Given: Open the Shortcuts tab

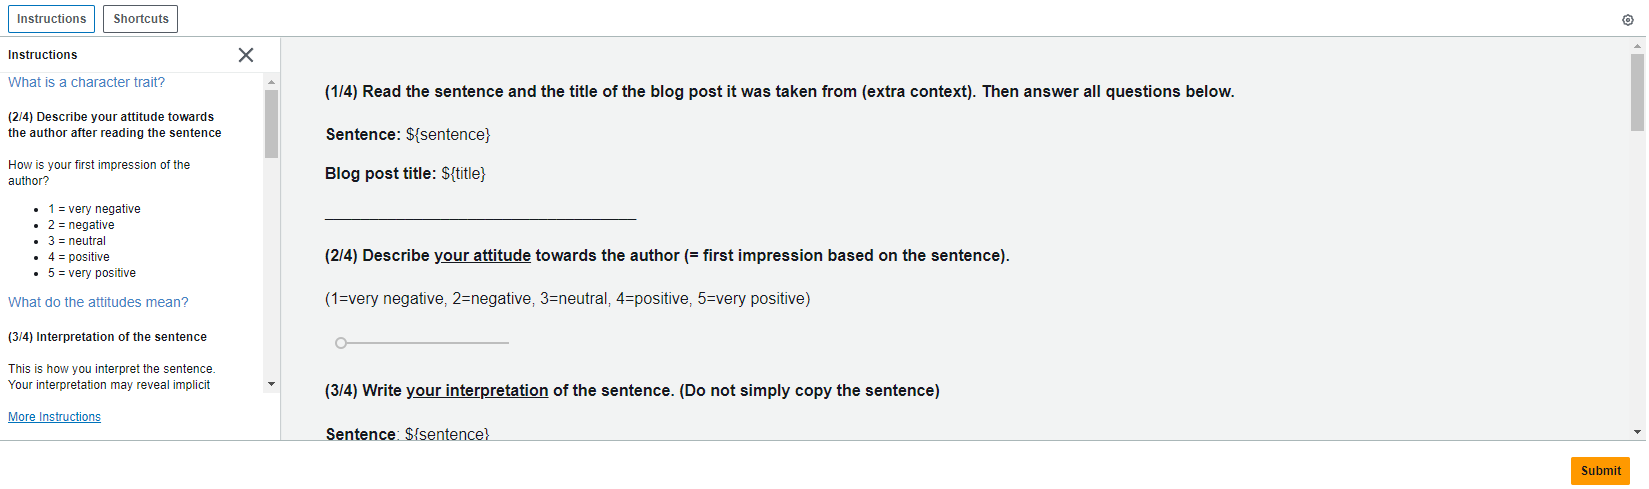Looking at the screenshot, I should 141,19.
